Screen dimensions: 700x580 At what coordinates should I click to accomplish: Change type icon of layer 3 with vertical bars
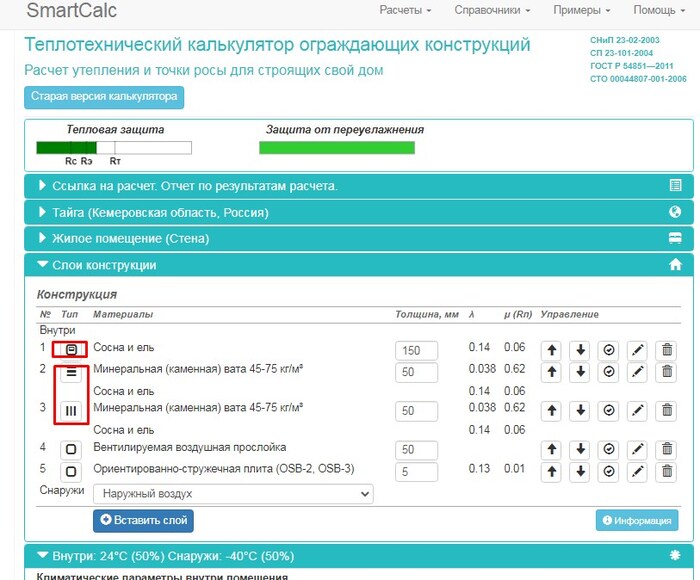tap(71, 411)
